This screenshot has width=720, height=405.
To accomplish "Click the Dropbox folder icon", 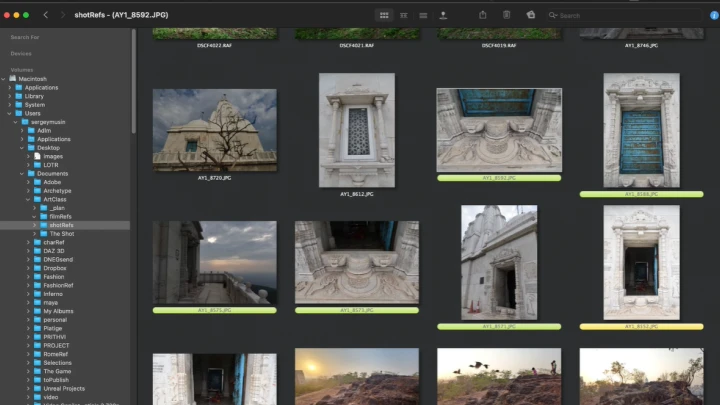I will 38,268.
